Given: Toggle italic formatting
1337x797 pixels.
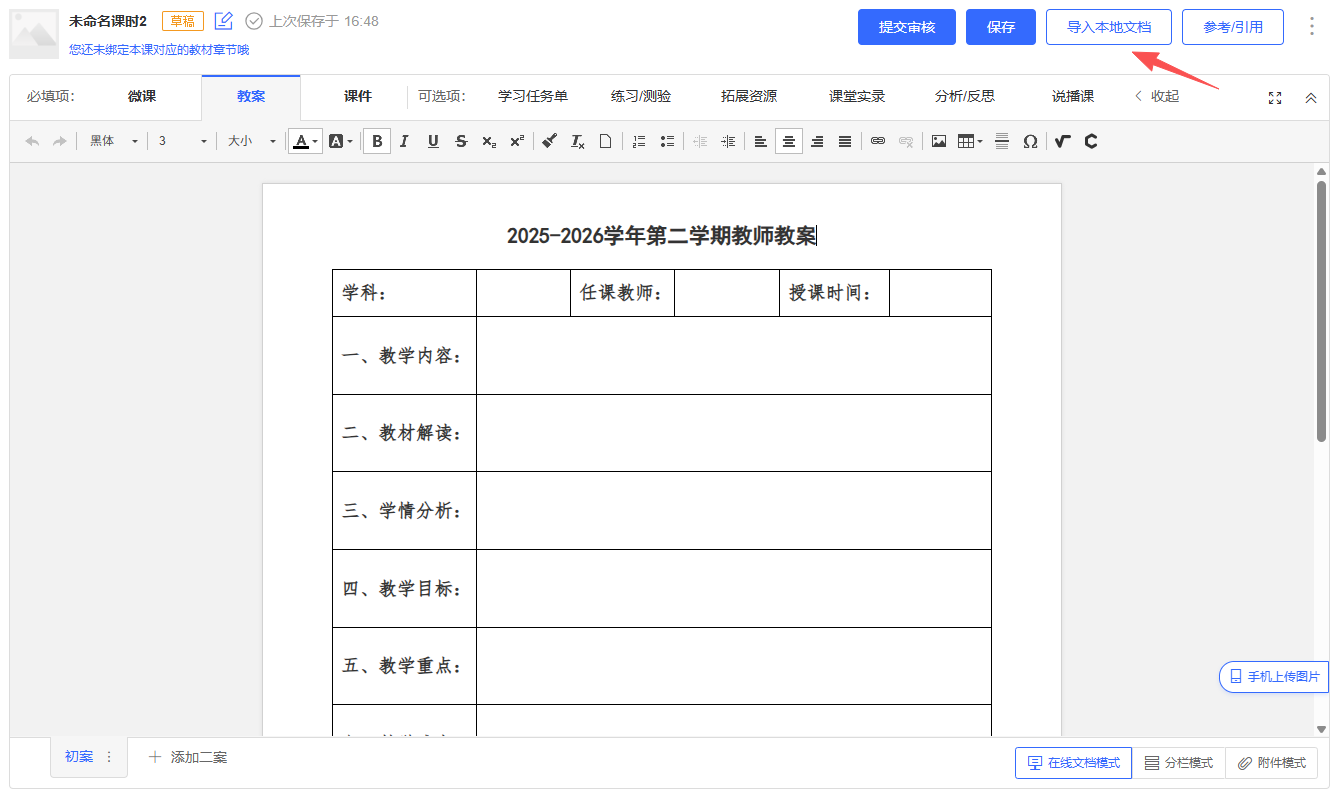Looking at the screenshot, I should coord(404,142).
